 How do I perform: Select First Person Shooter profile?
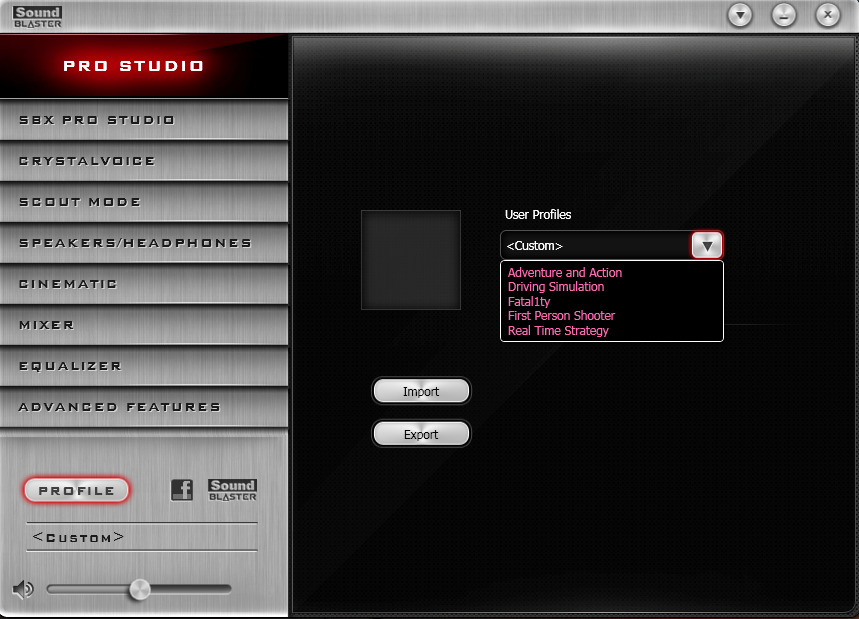pyautogui.click(x=561, y=316)
